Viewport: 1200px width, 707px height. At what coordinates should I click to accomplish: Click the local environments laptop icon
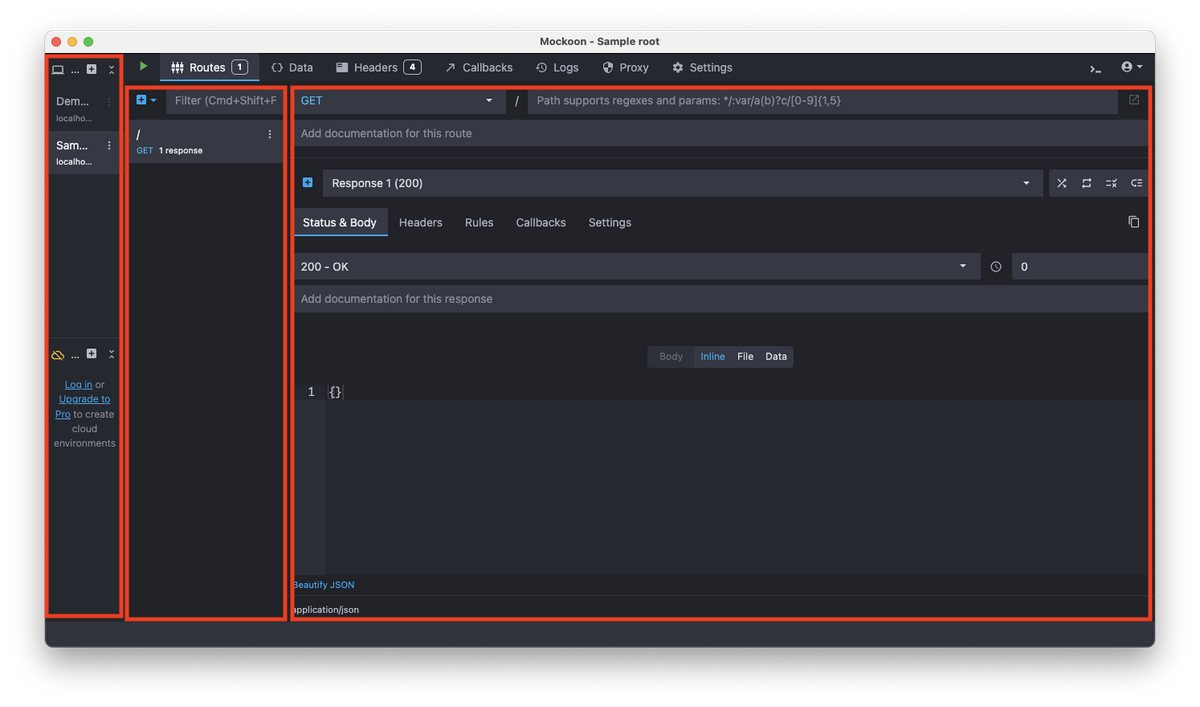pos(58,70)
